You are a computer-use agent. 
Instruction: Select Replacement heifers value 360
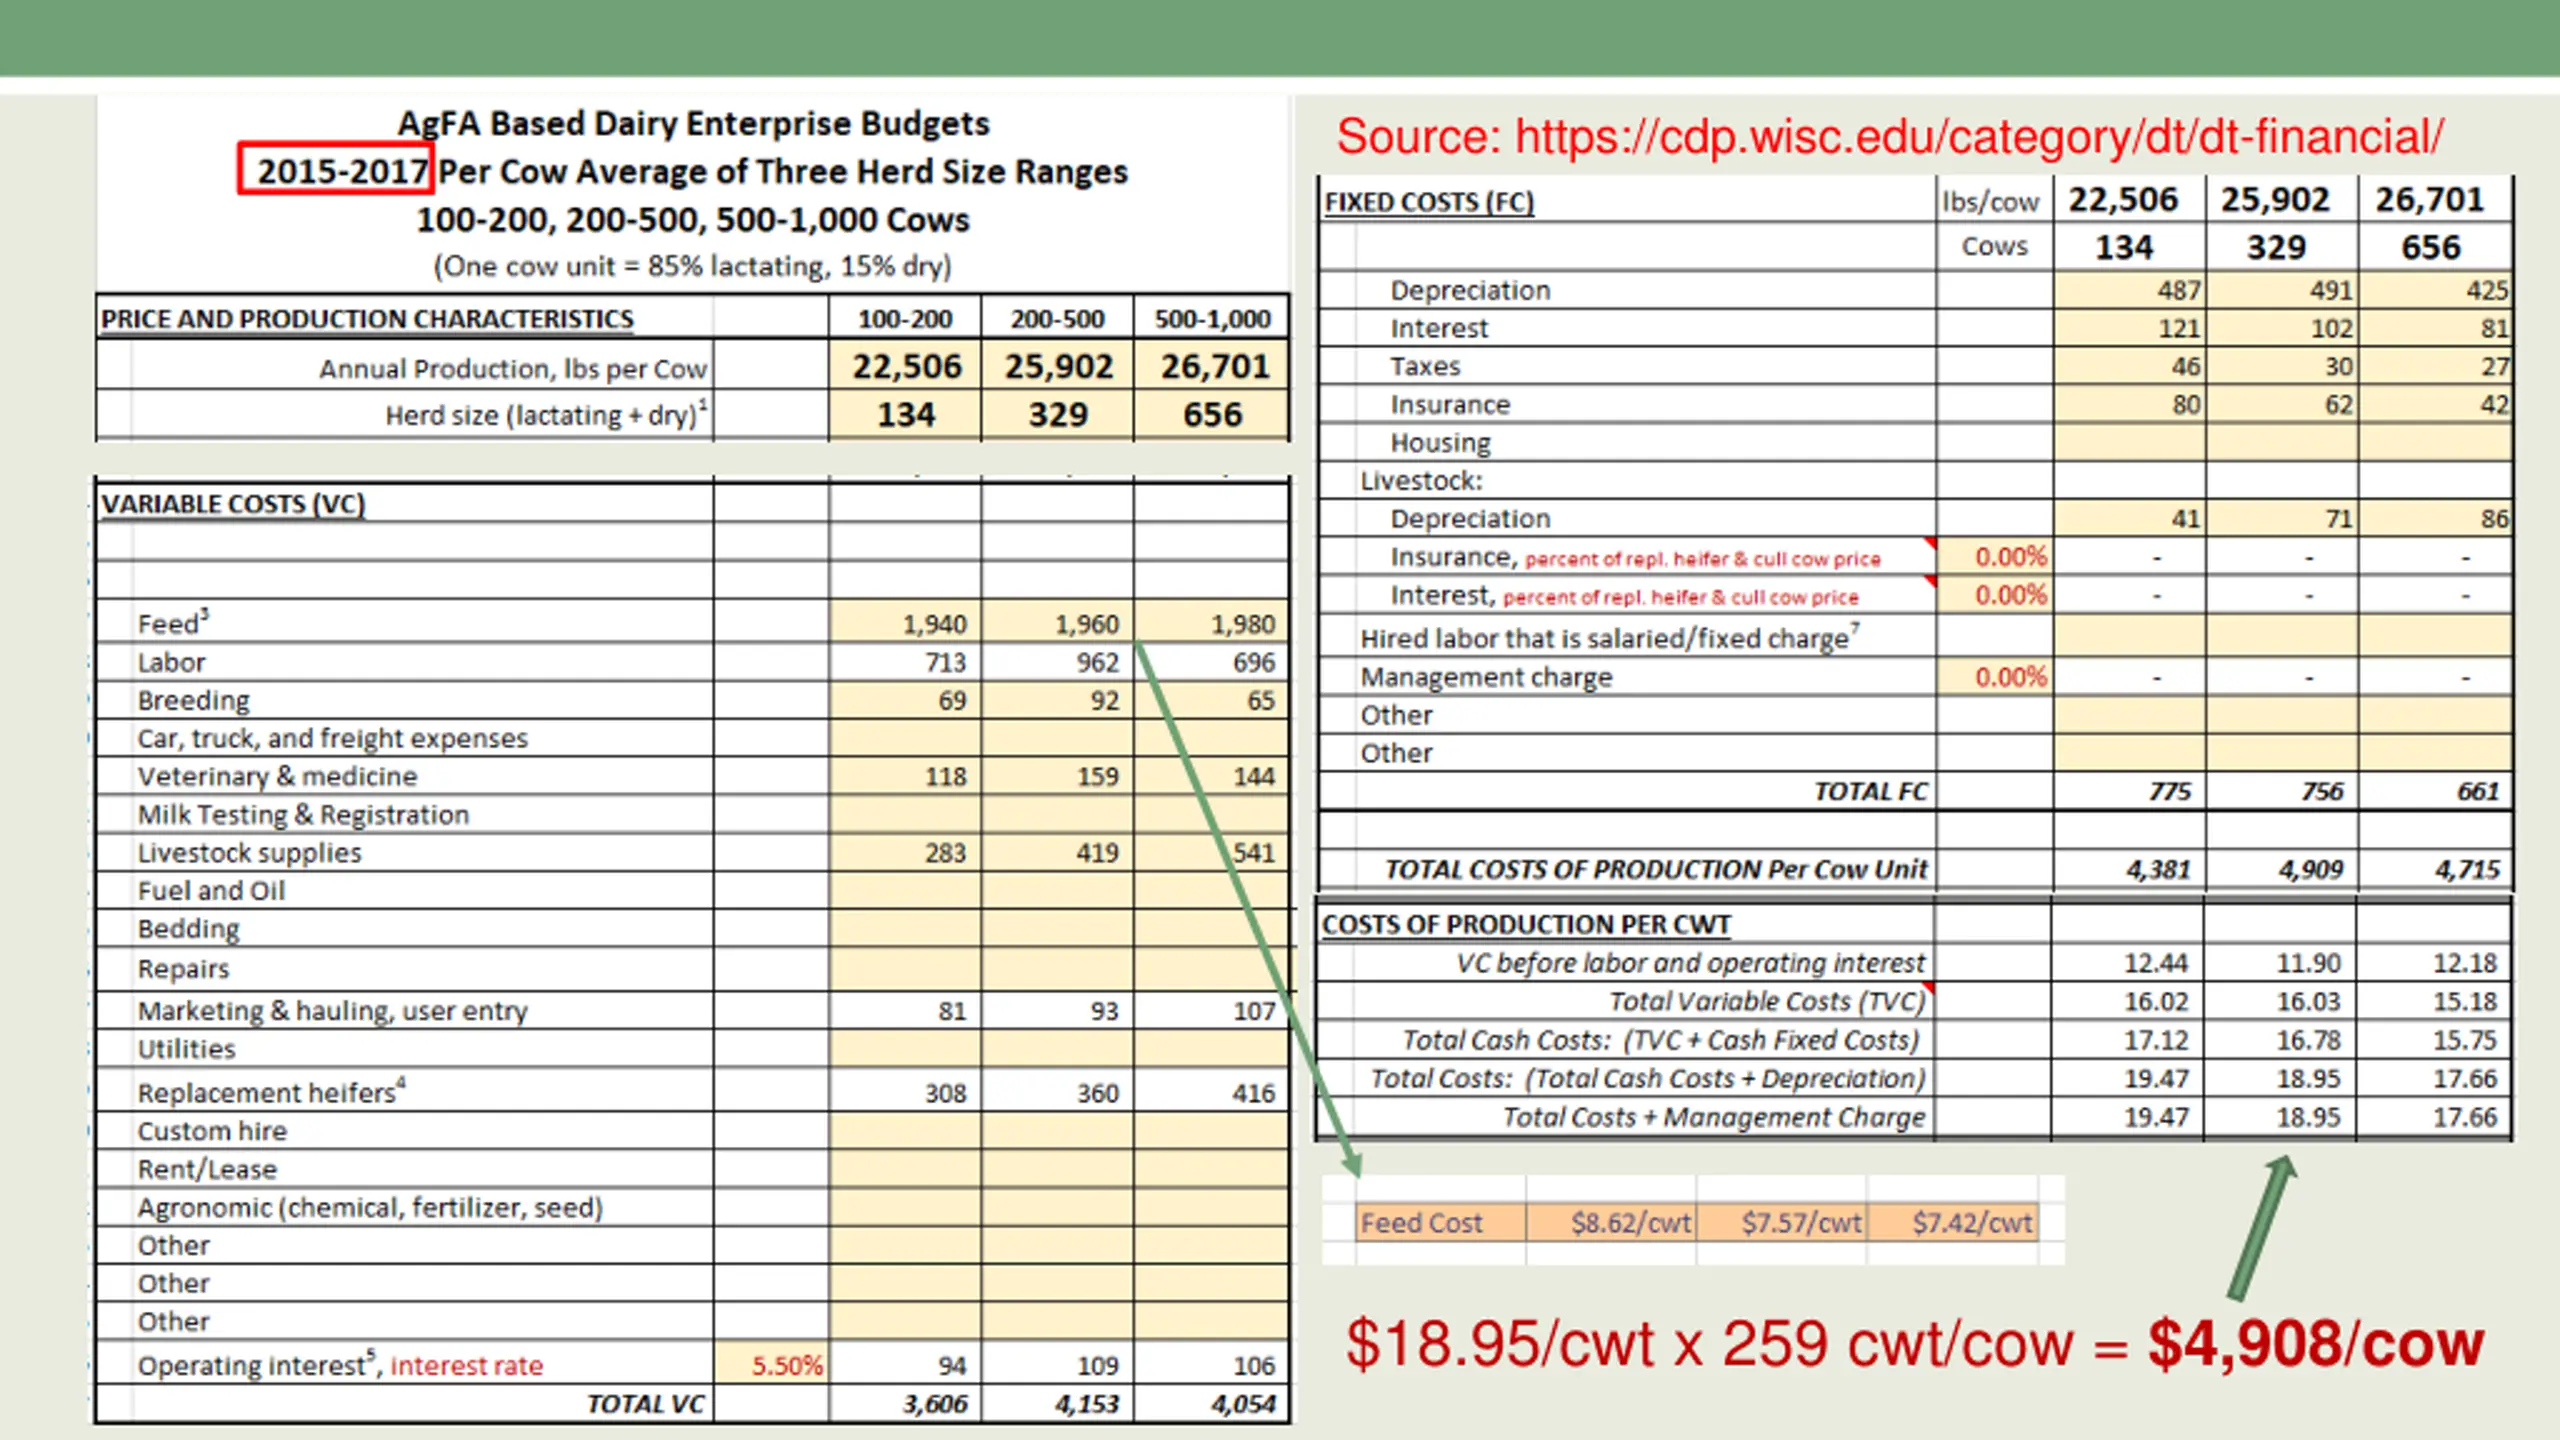pyautogui.click(x=1097, y=1093)
